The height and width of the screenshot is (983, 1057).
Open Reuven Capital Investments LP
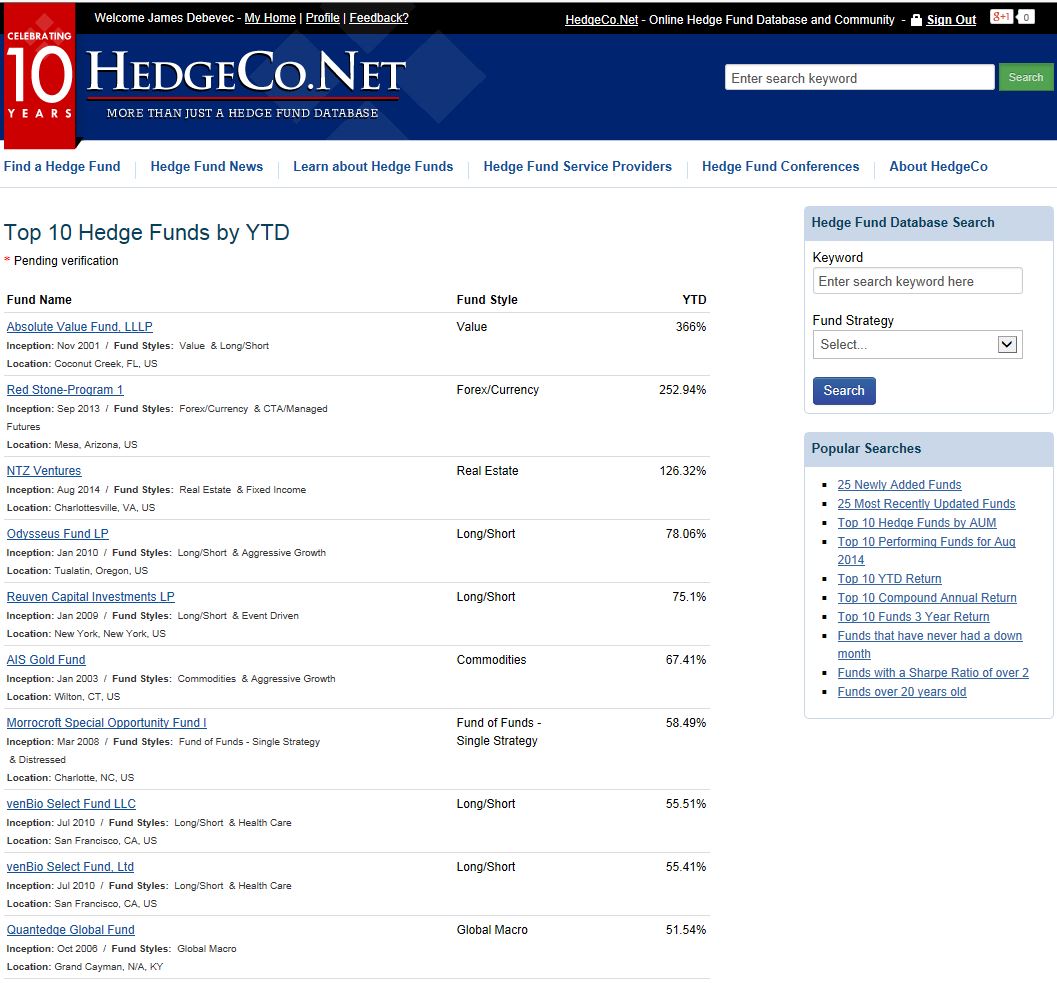[90, 597]
